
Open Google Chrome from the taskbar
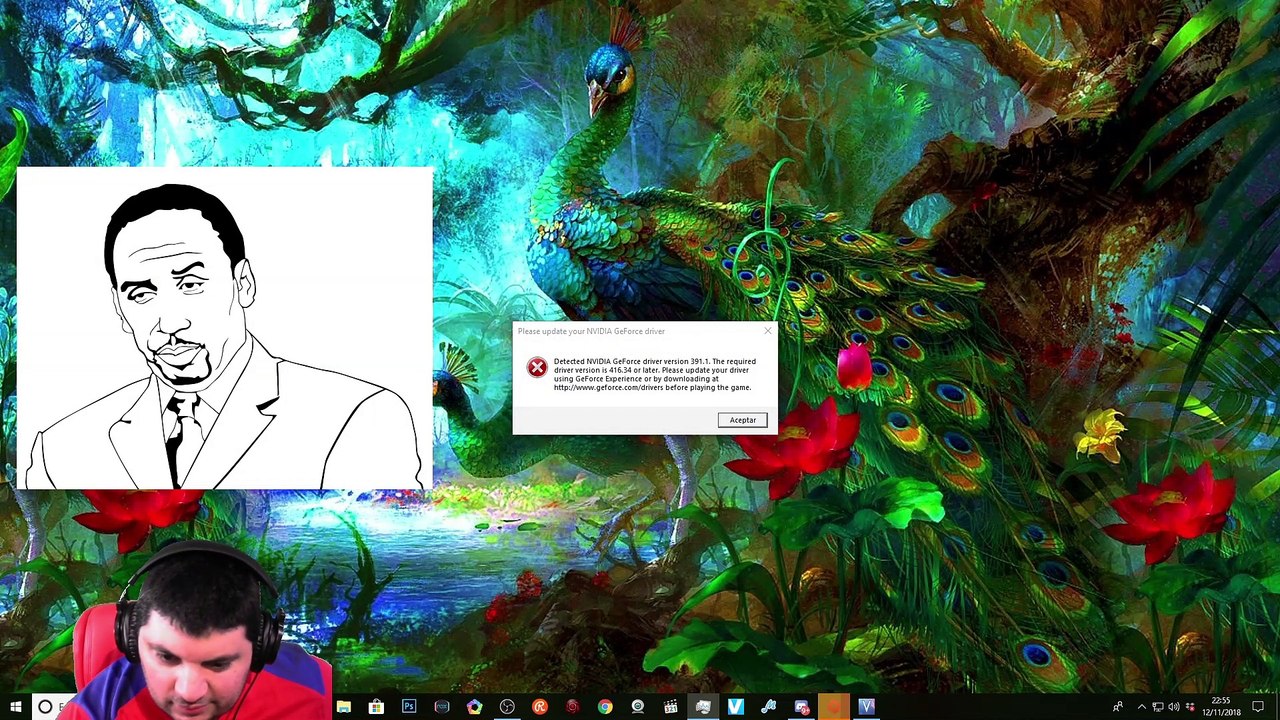(605, 707)
